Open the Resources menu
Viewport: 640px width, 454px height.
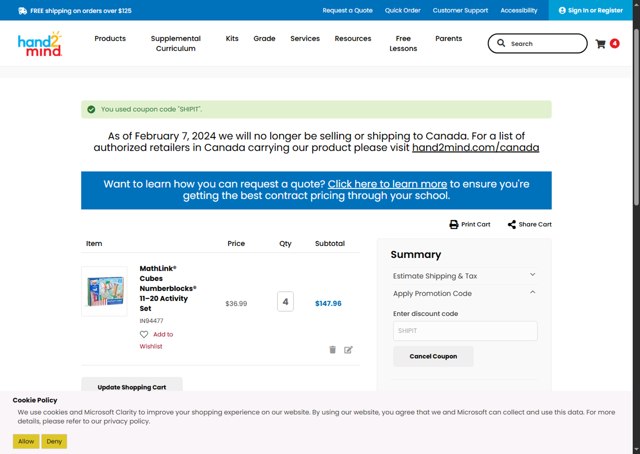click(x=353, y=38)
